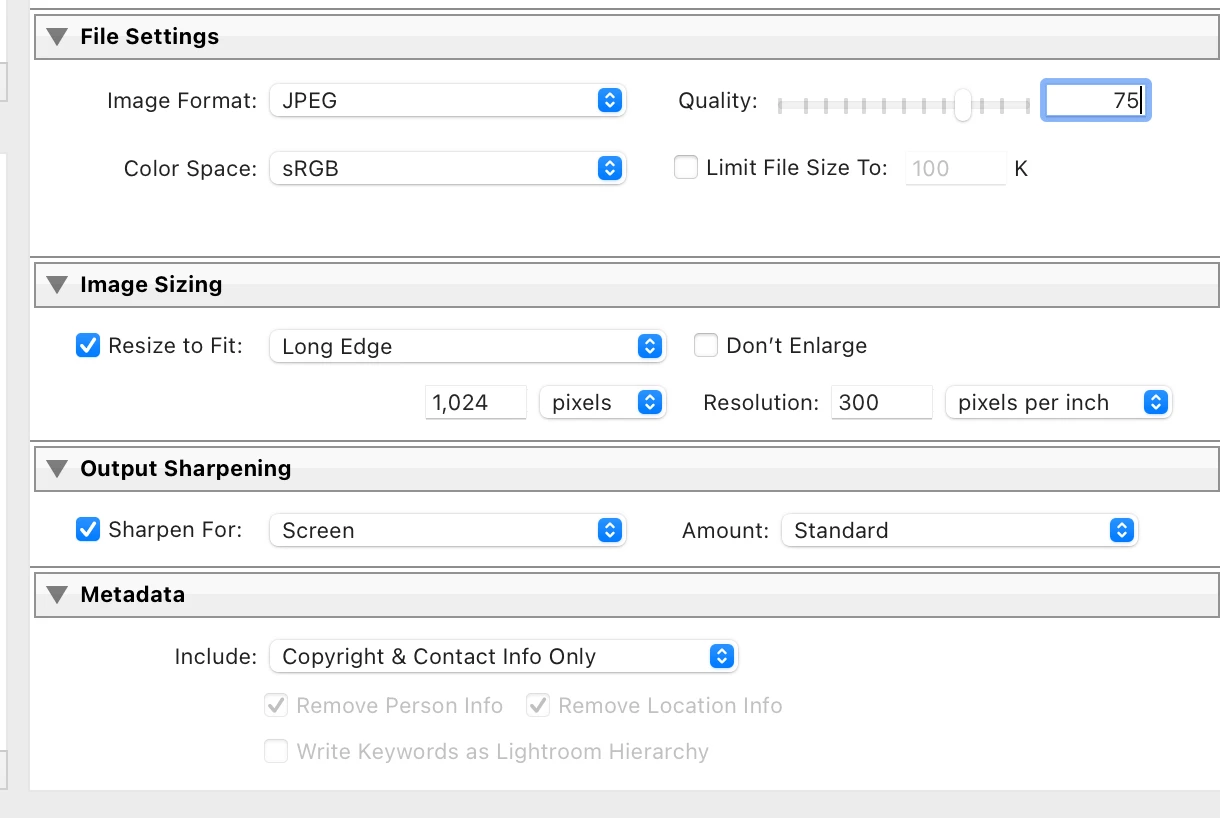Click the file size limit field
The width and height of the screenshot is (1220, 818).
(x=955, y=168)
